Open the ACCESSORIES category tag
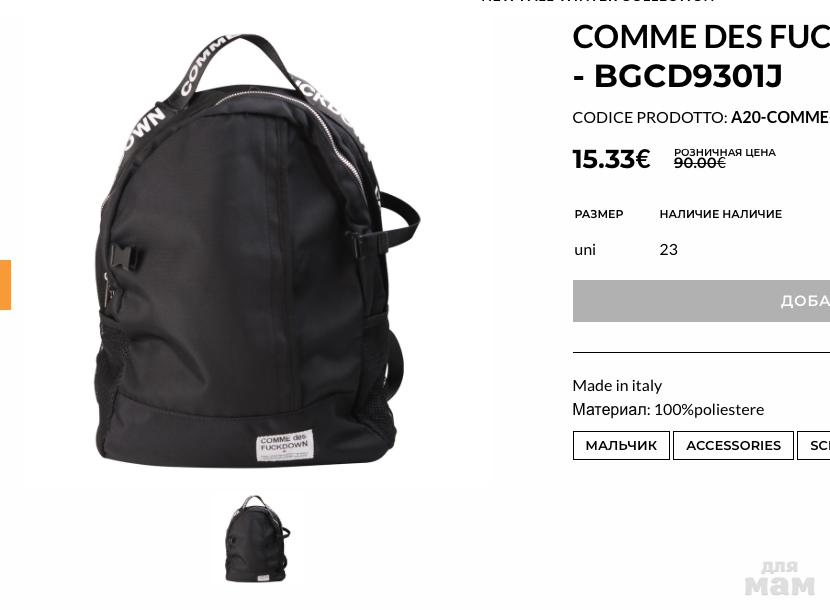Screen dimensions: 830x610 click(733, 445)
